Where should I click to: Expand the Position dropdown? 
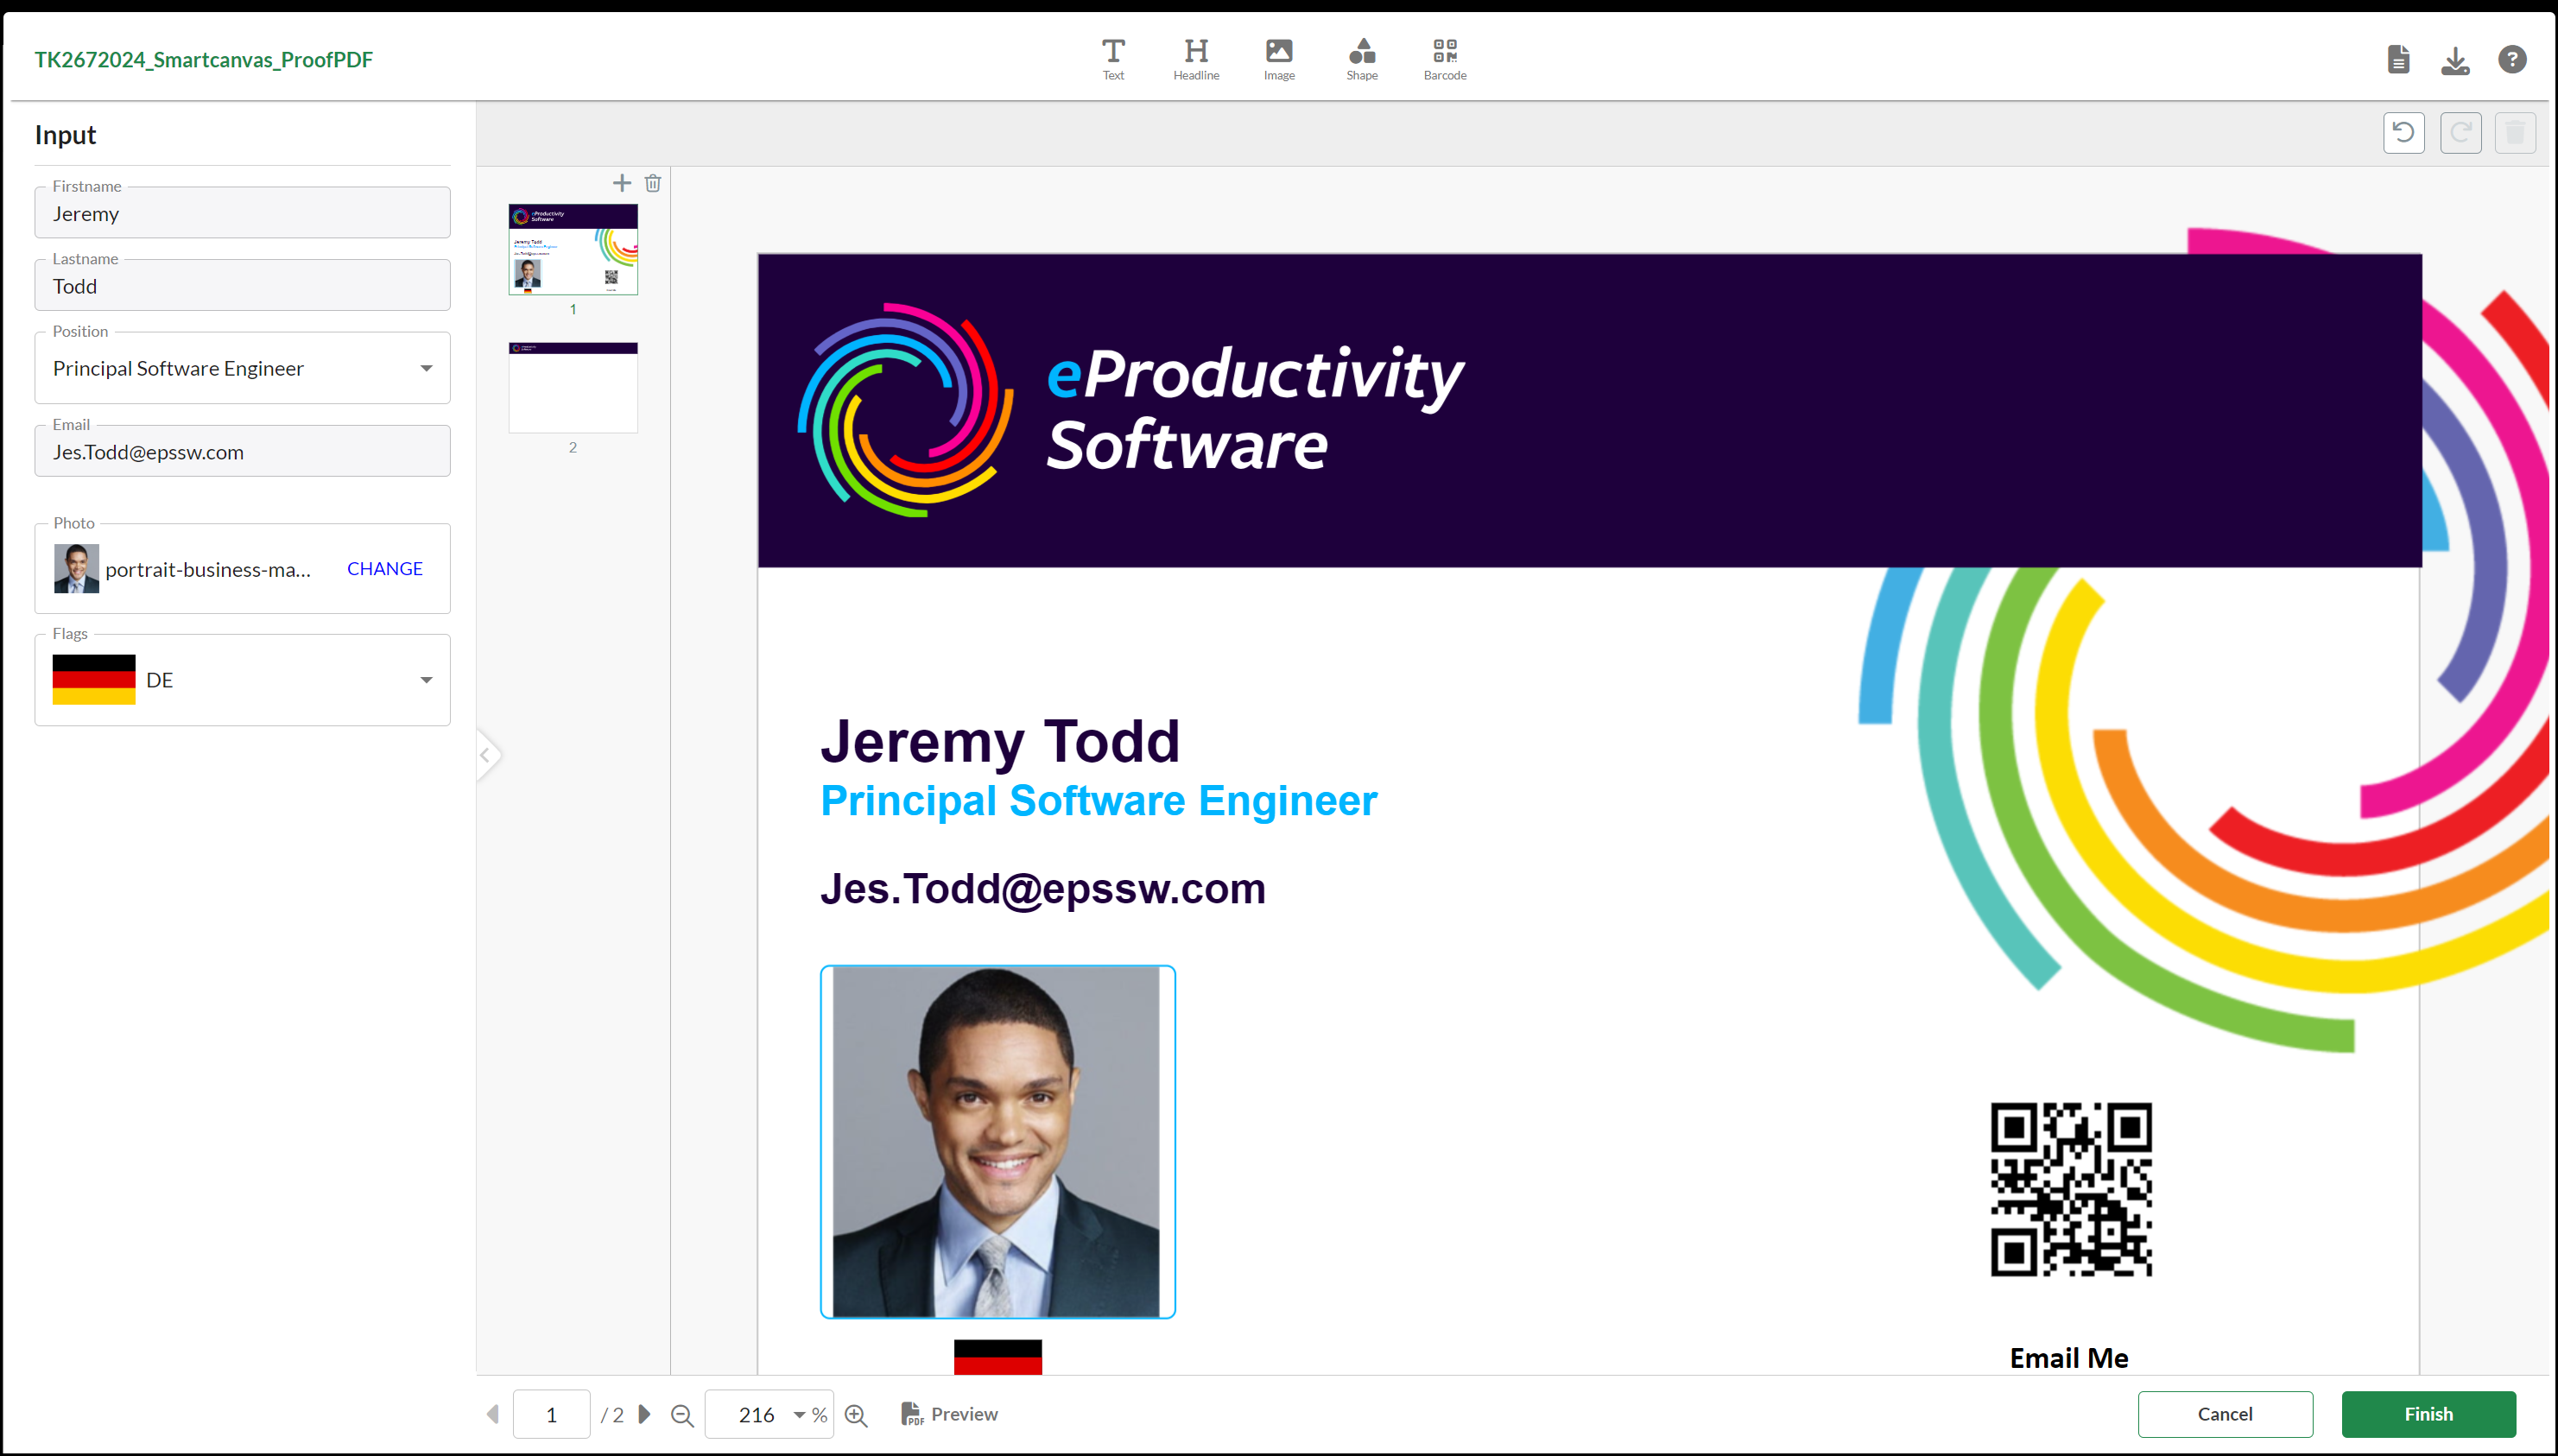[426, 368]
